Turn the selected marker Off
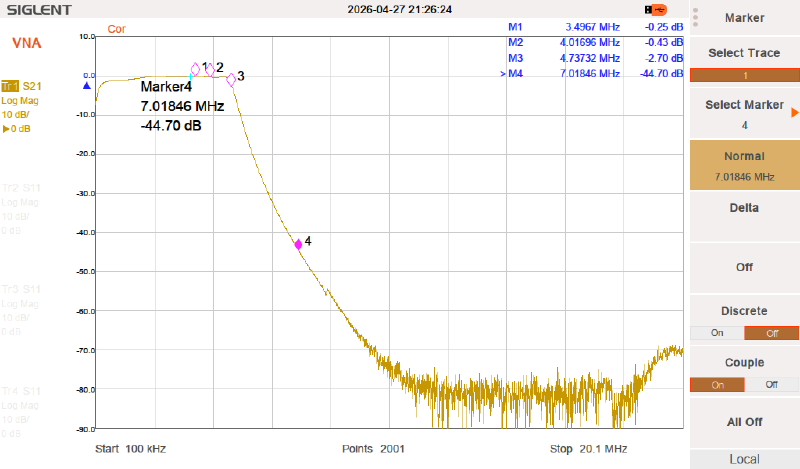The image size is (800, 469). pyautogui.click(x=744, y=267)
